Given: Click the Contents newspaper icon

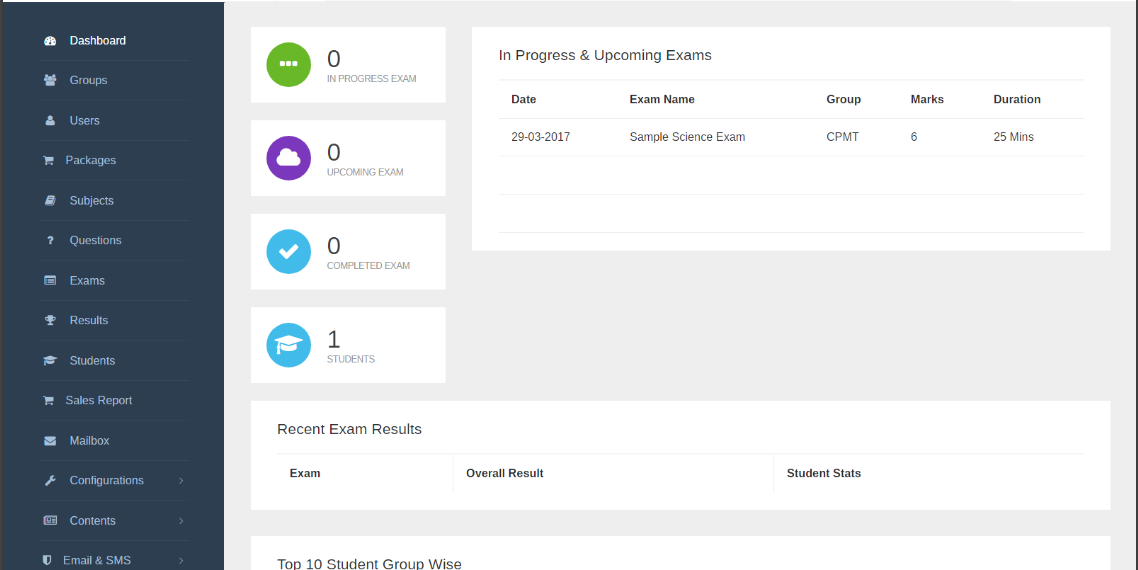Looking at the screenshot, I should [x=50, y=521].
